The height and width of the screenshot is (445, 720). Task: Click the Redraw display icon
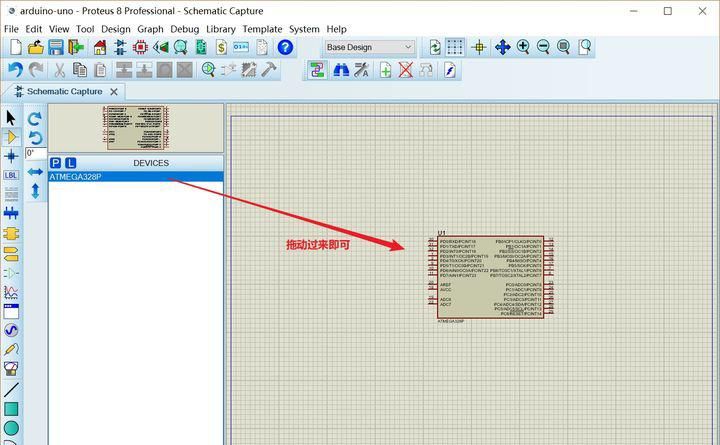pyautogui.click(x=435, y=47)
